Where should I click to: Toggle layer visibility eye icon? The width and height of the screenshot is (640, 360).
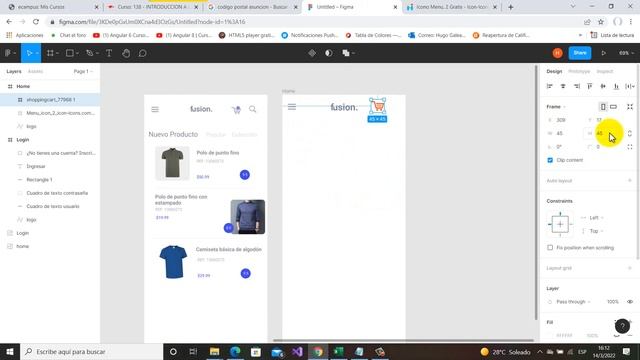tap(630, 302)
